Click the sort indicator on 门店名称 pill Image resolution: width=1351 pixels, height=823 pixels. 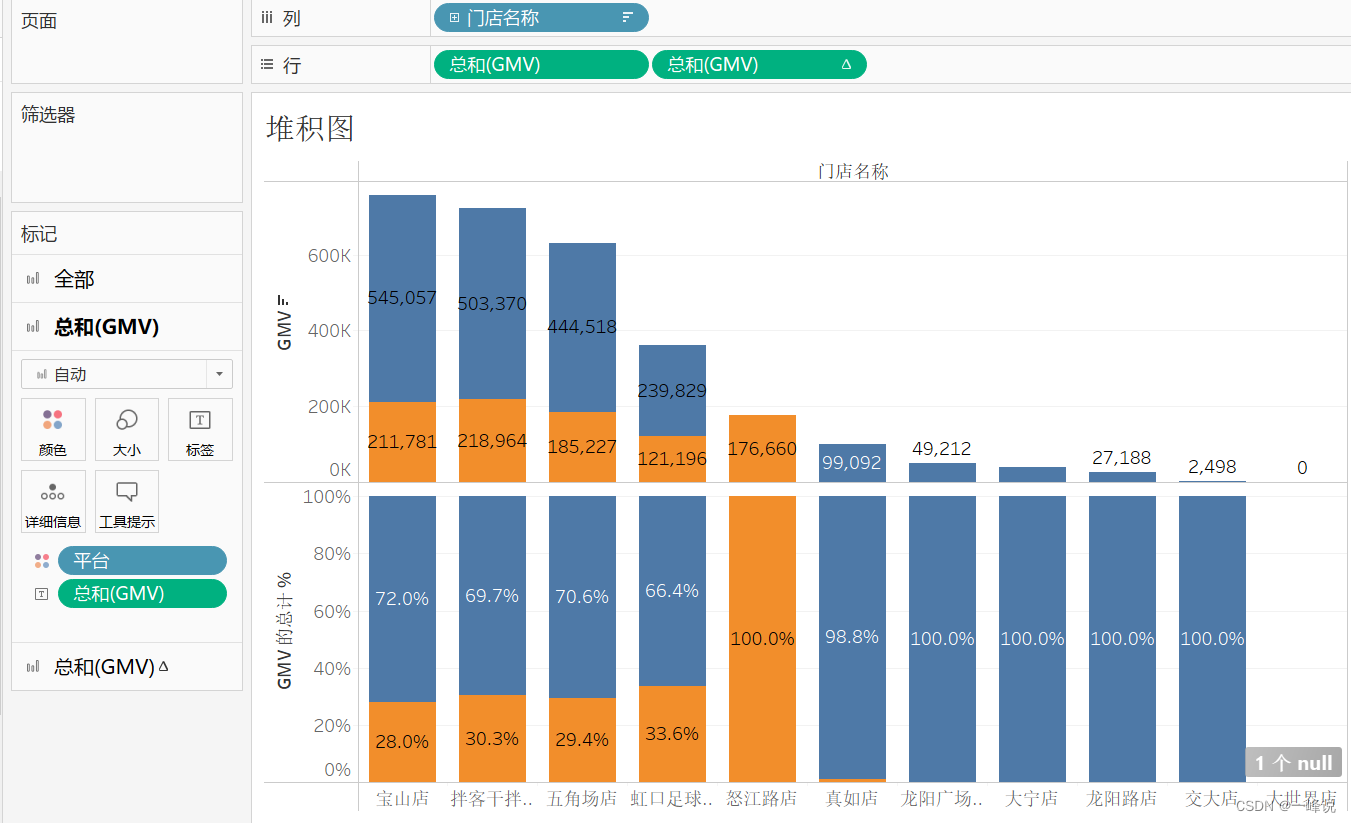pyautogui.click(x=628, y=17)
